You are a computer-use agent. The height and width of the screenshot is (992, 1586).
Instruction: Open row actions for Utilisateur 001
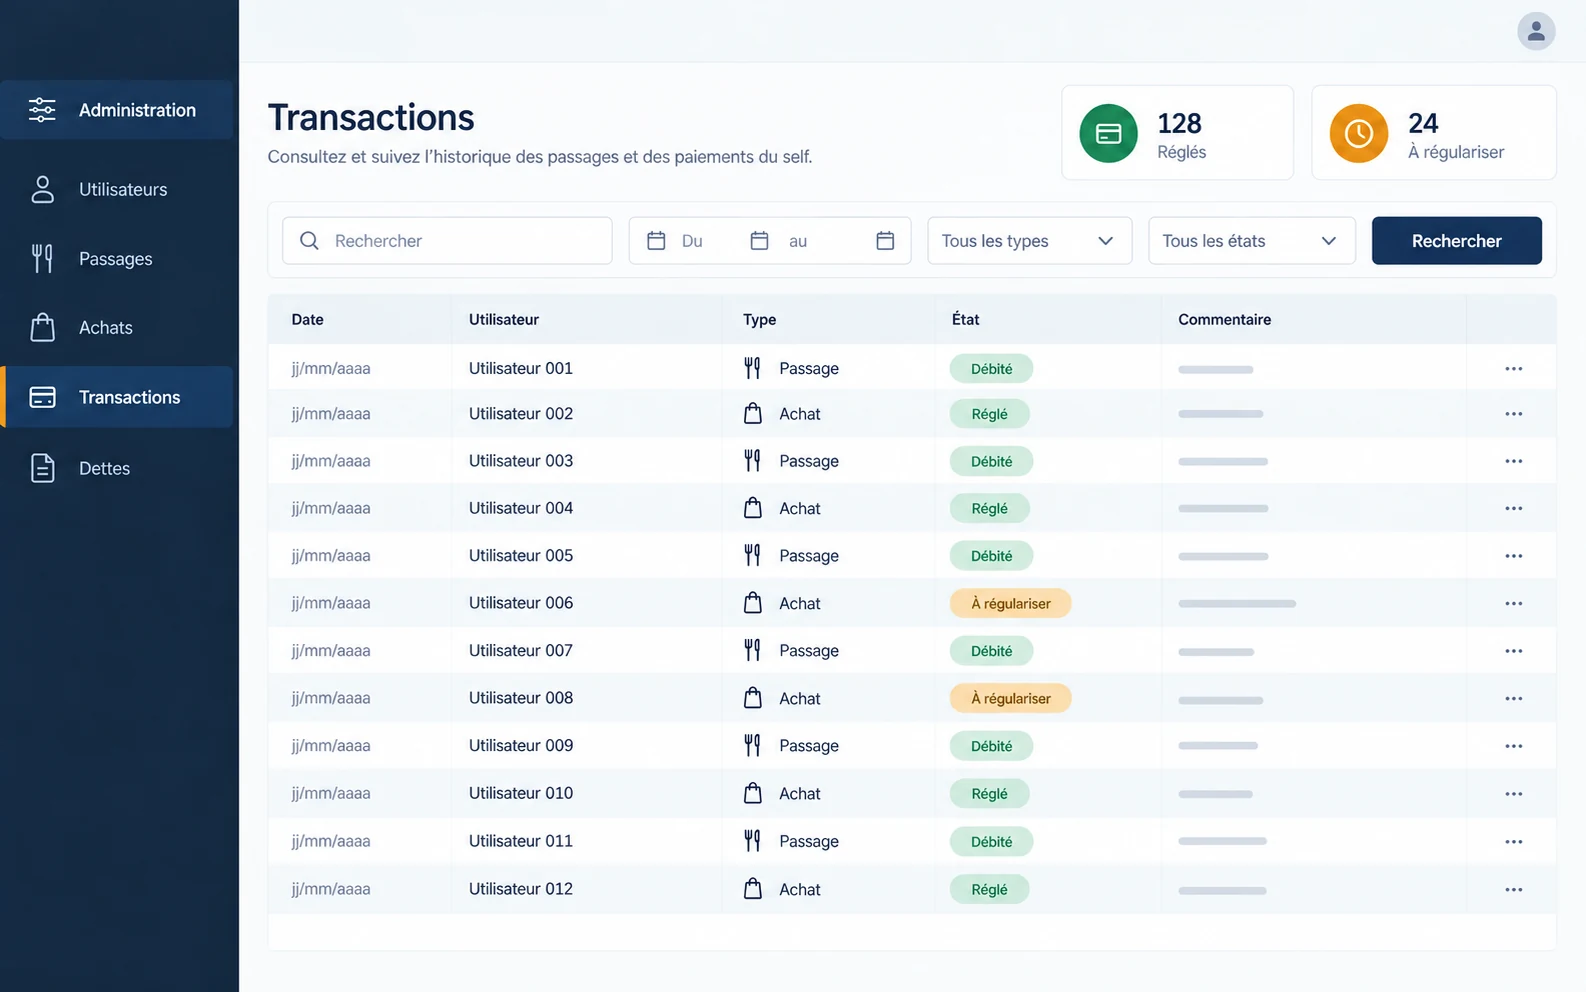point(1513,369)
